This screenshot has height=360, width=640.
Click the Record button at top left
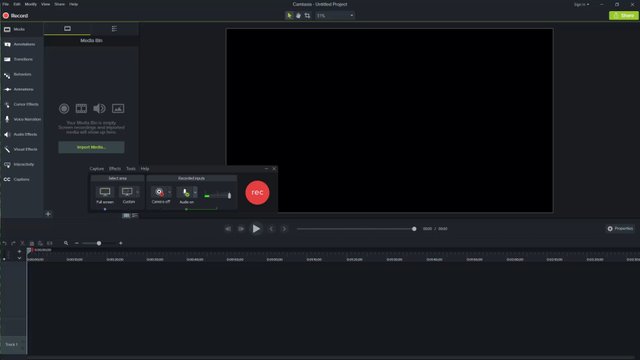[16, 16]
